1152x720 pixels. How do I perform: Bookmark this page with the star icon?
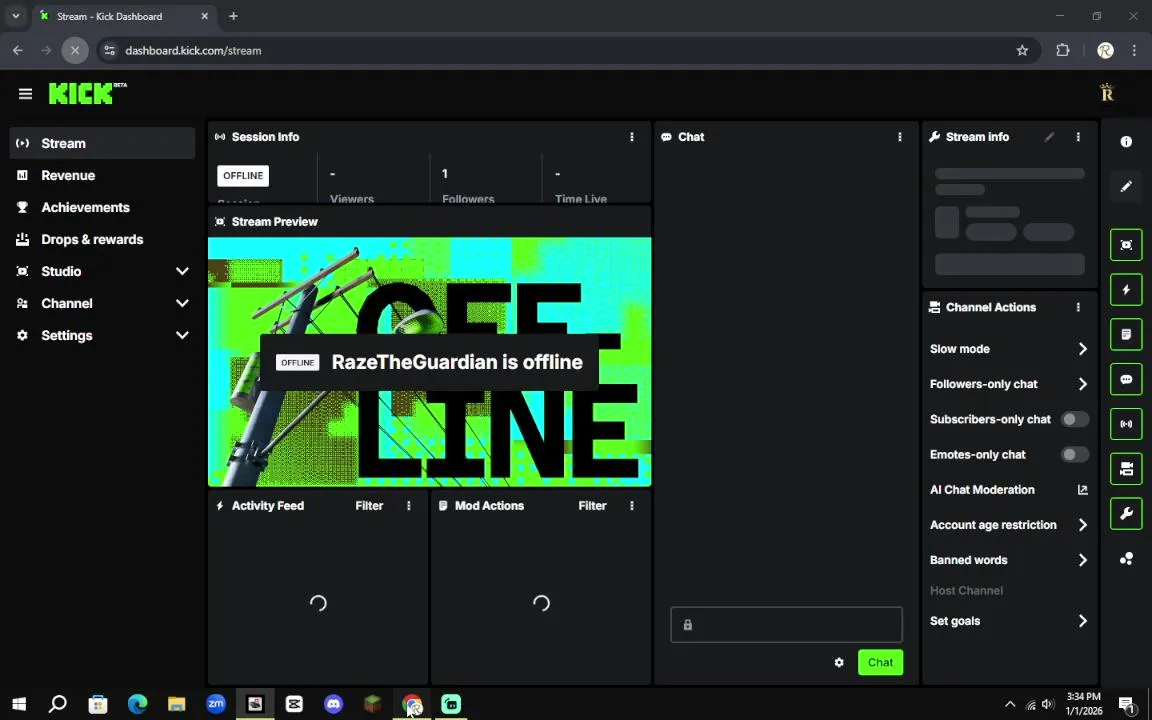pos(1022,51)
